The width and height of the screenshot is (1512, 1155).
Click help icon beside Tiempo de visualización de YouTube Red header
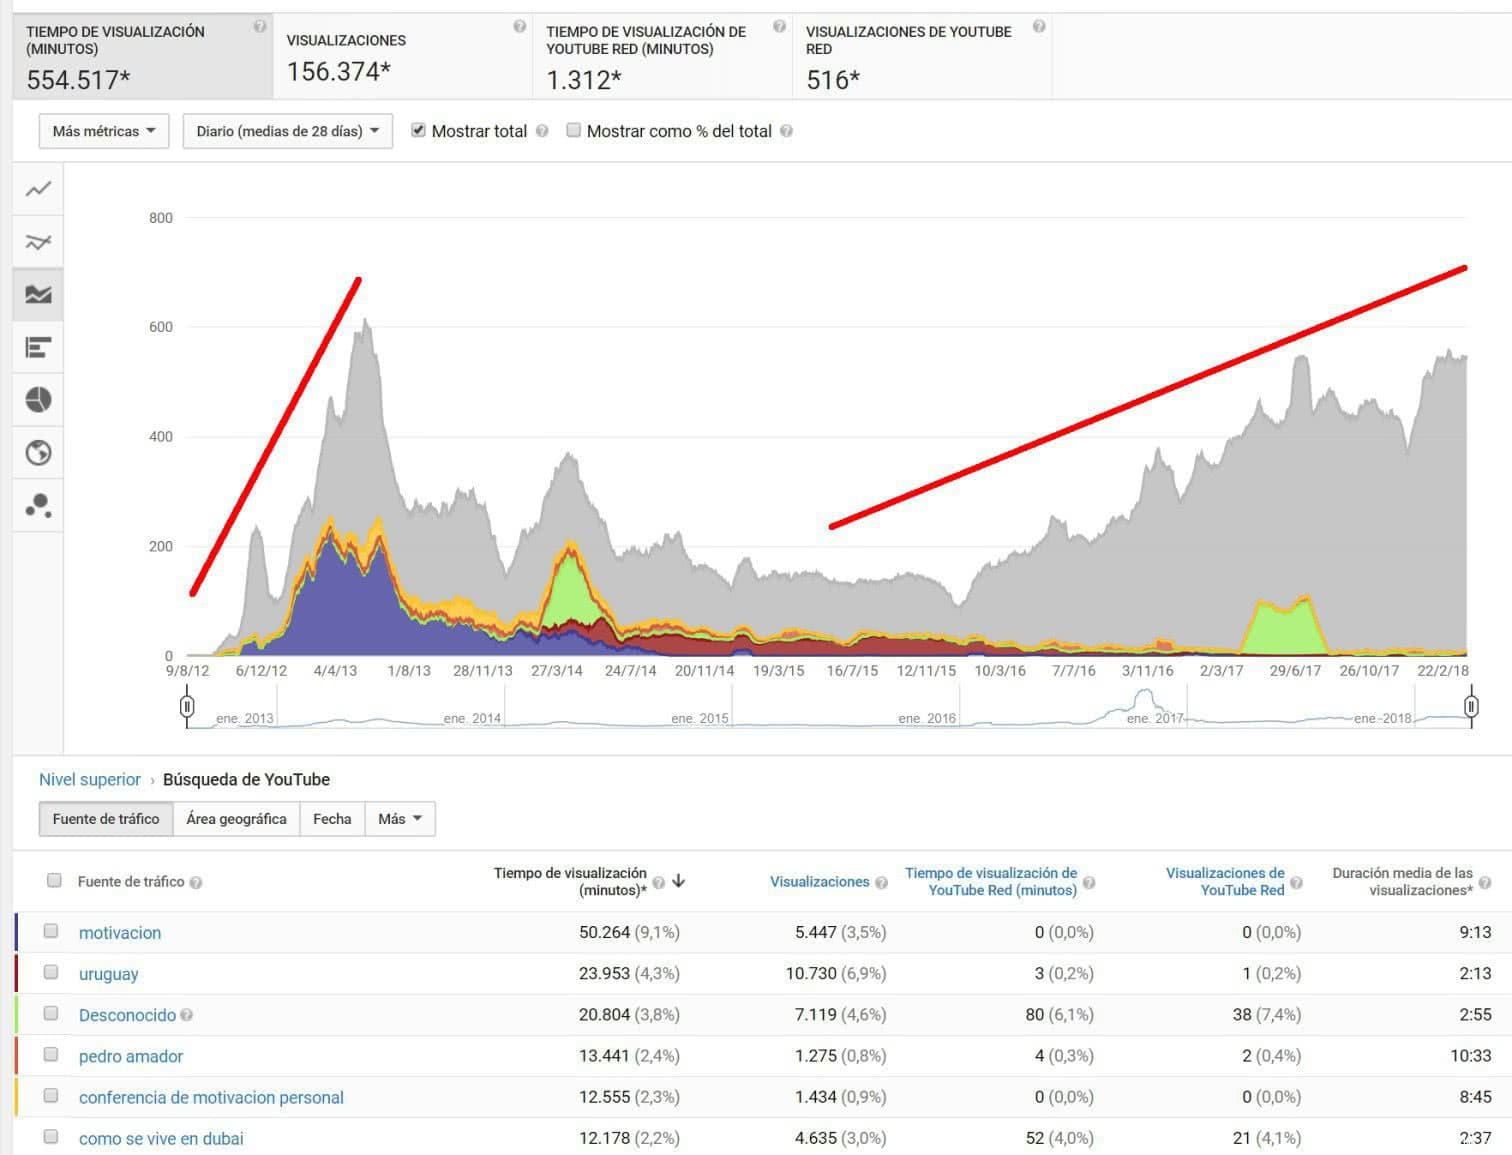(x=1089, y=882)
